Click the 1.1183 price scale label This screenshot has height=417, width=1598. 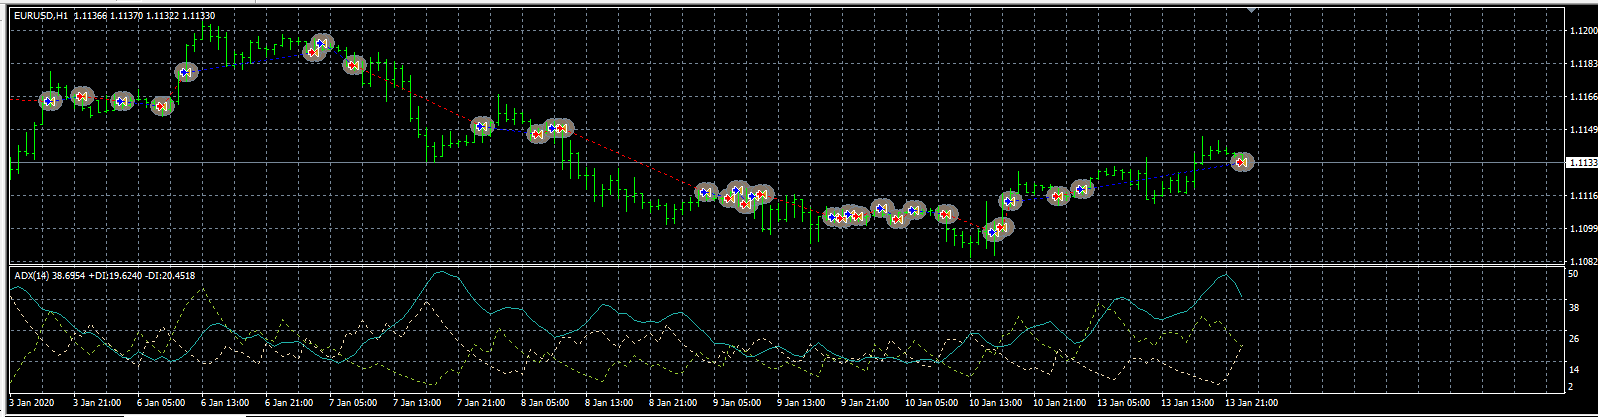point(1583,64)
